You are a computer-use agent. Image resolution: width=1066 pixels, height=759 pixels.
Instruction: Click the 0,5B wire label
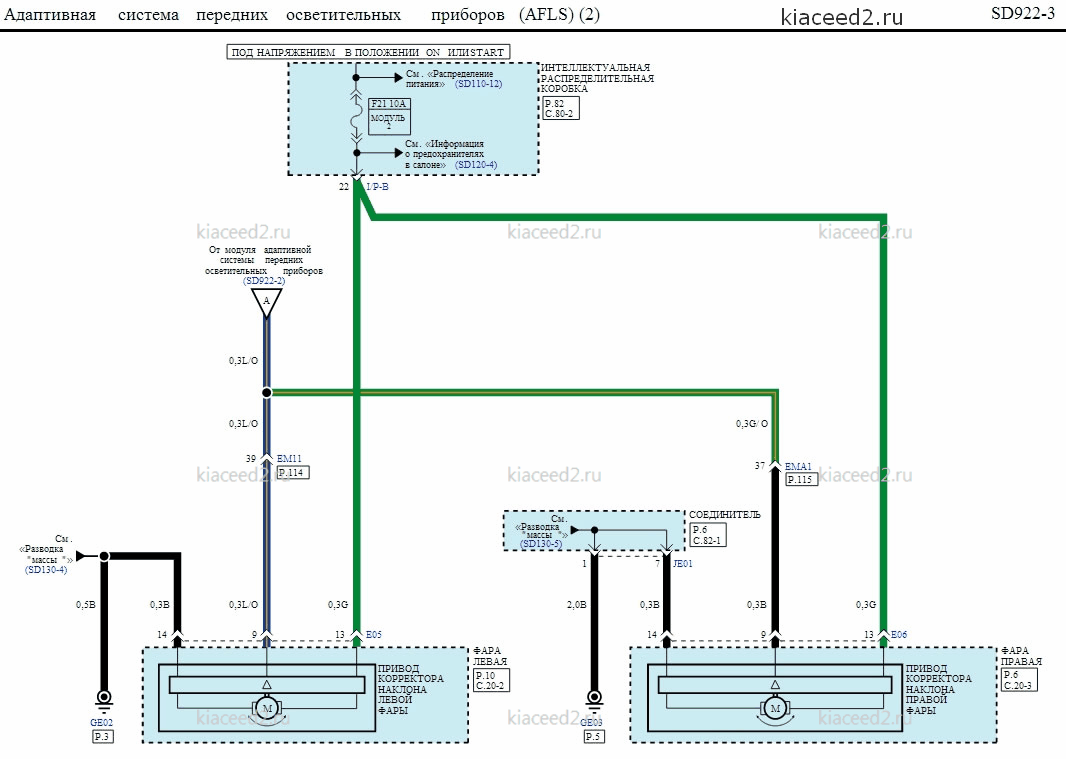(86, 605)
